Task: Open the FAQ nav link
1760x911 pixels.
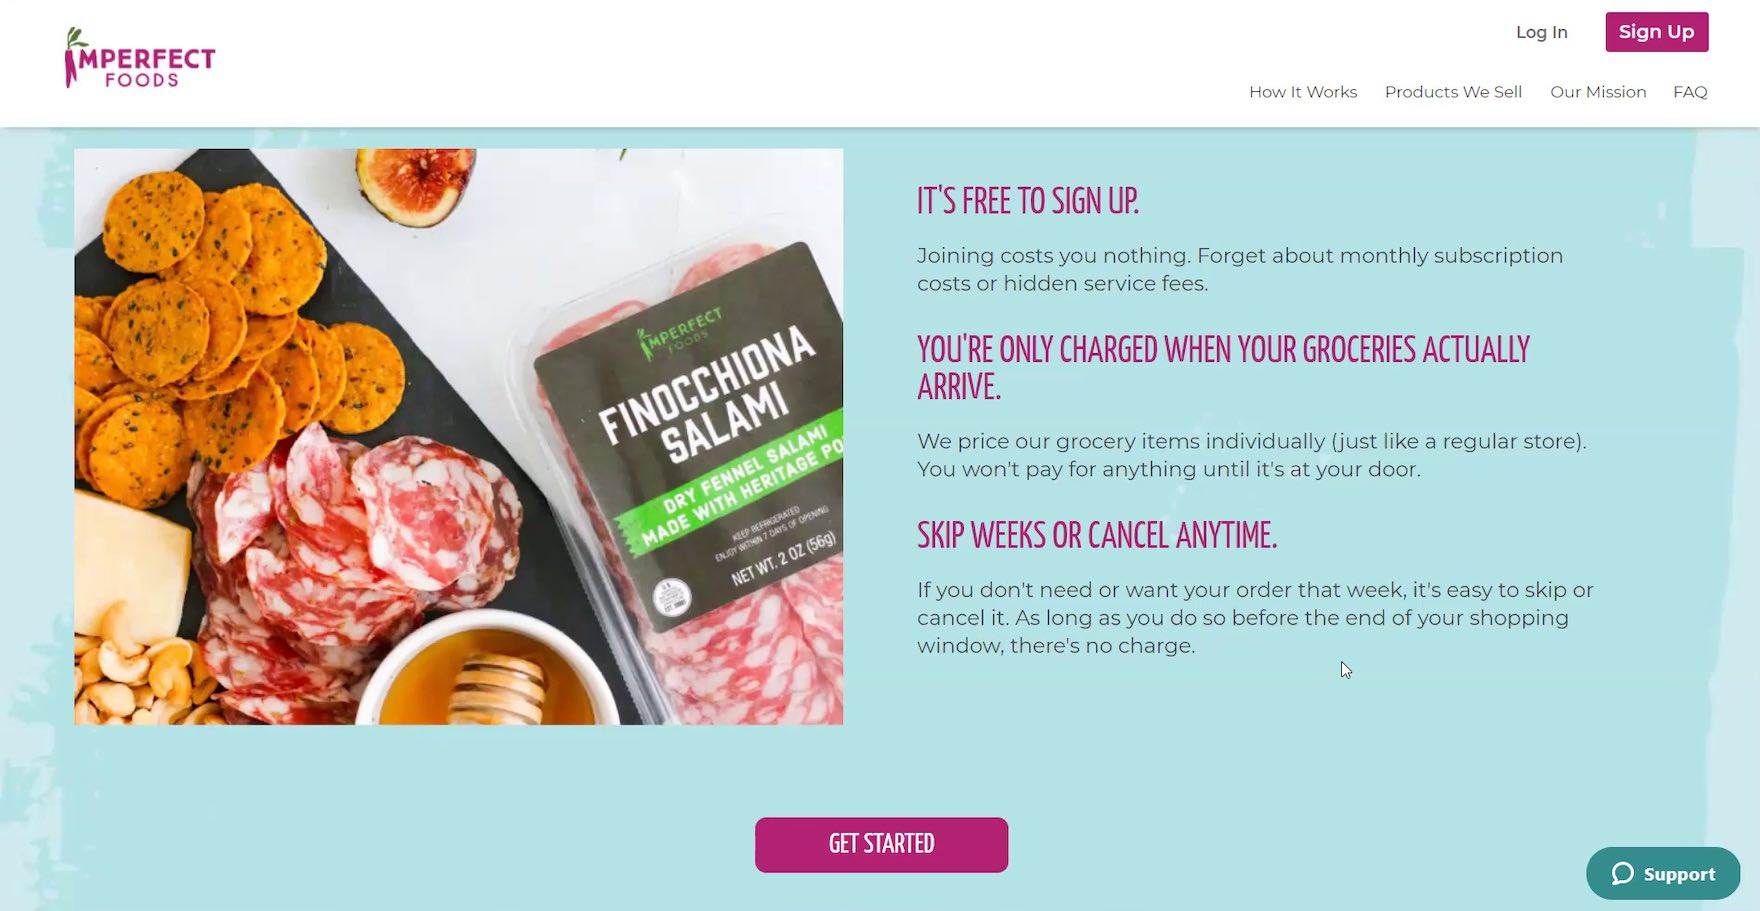Action: coord(1690,92)
